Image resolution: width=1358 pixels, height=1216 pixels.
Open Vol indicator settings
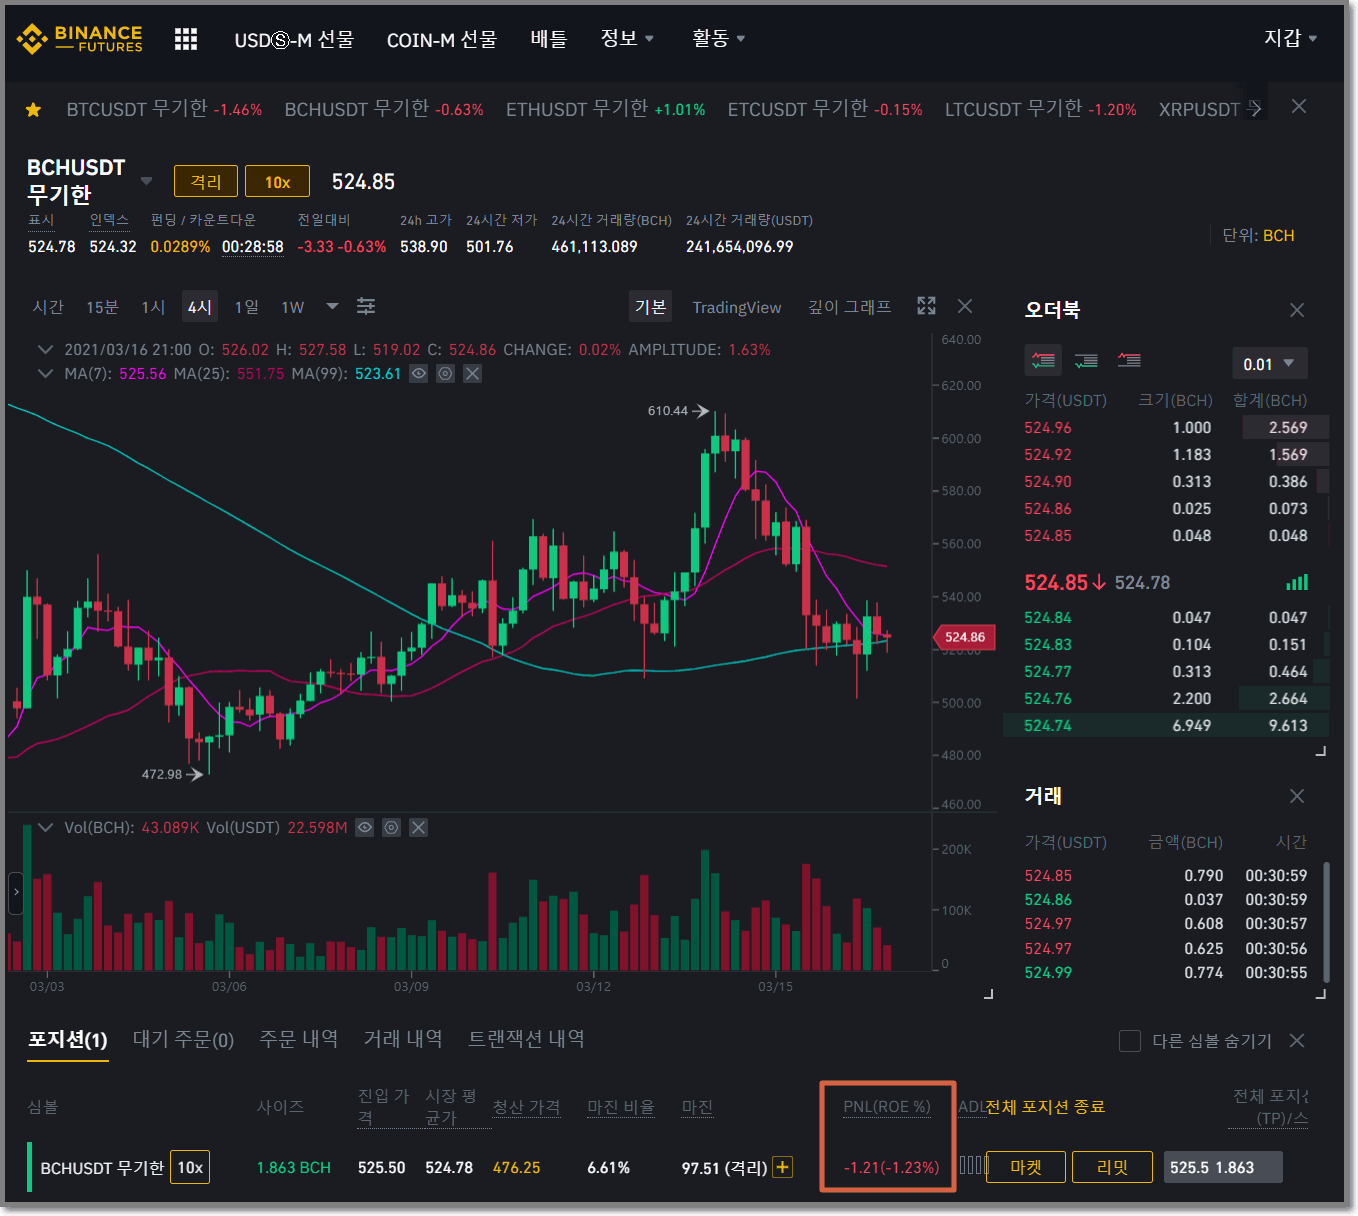click(x=392, y=827)
